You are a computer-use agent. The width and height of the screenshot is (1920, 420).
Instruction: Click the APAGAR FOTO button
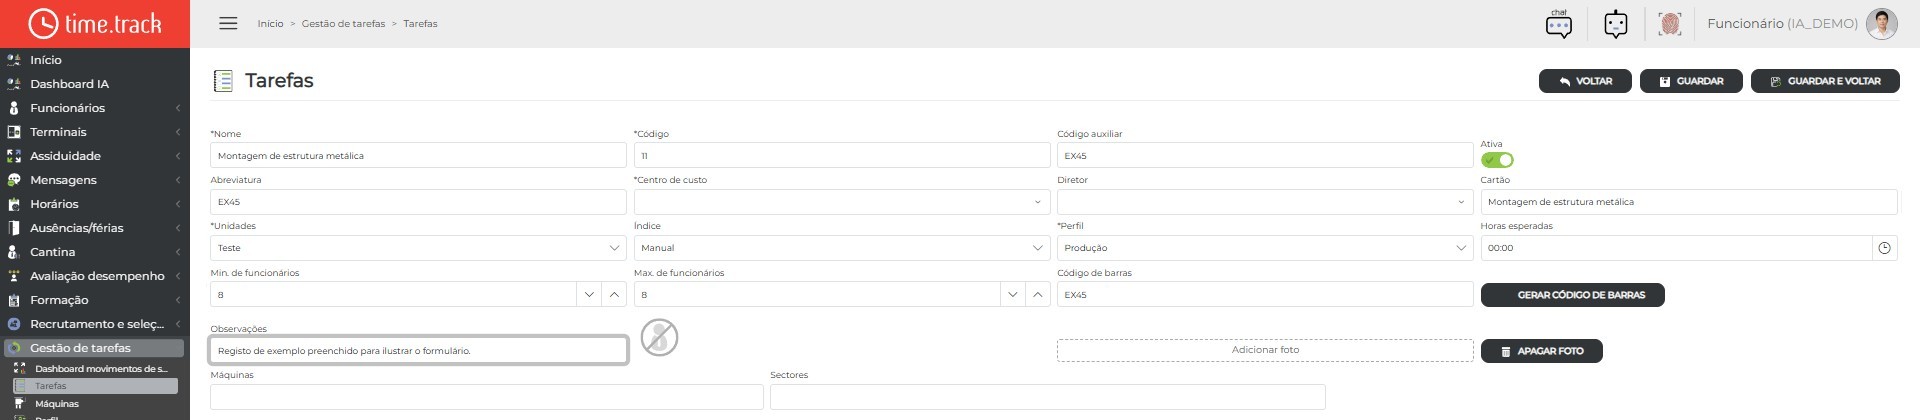click(1541, 351)
